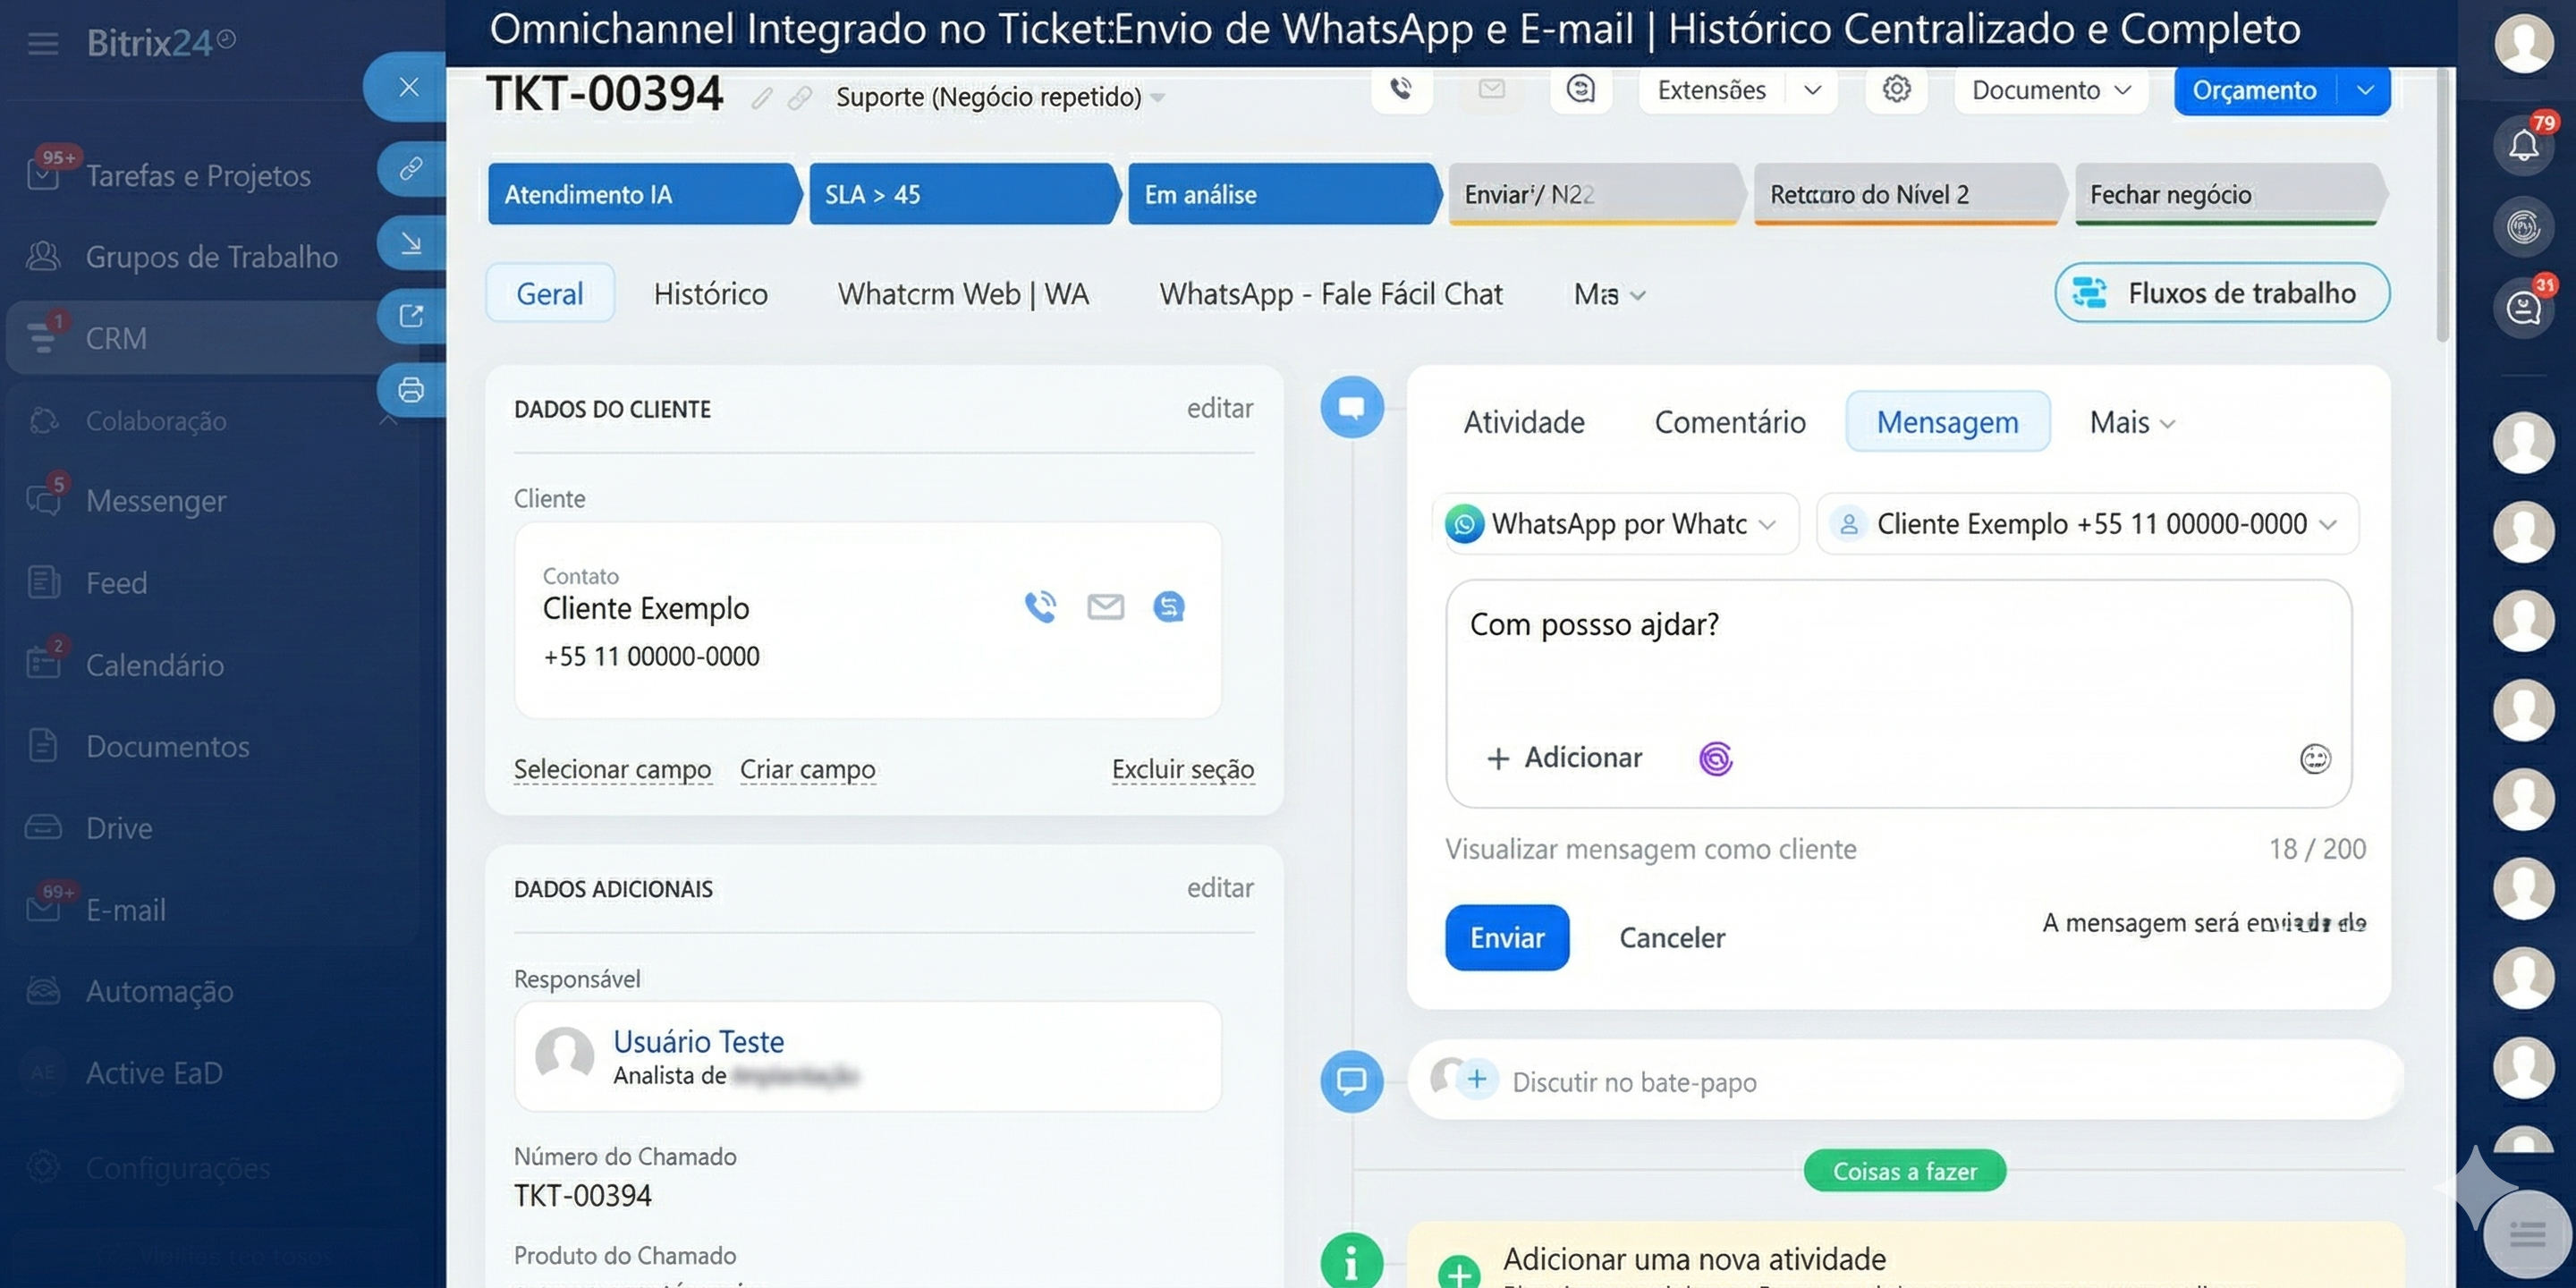Switch to the Atividade tab
The image size is (2576, 1288).
click(1523, 423)
